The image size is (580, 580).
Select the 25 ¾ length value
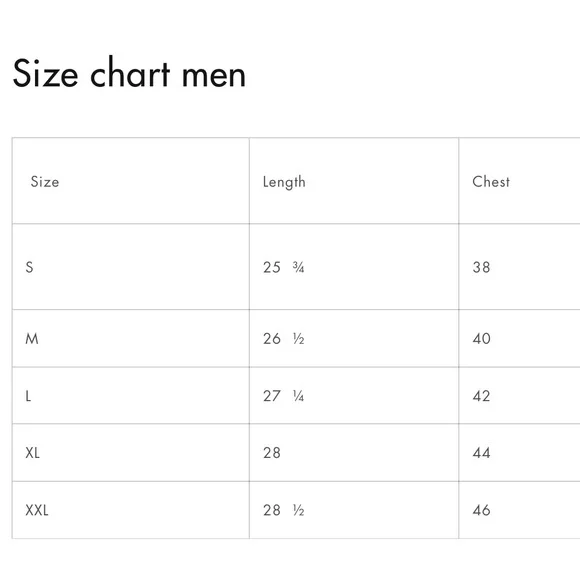(284, 267)
